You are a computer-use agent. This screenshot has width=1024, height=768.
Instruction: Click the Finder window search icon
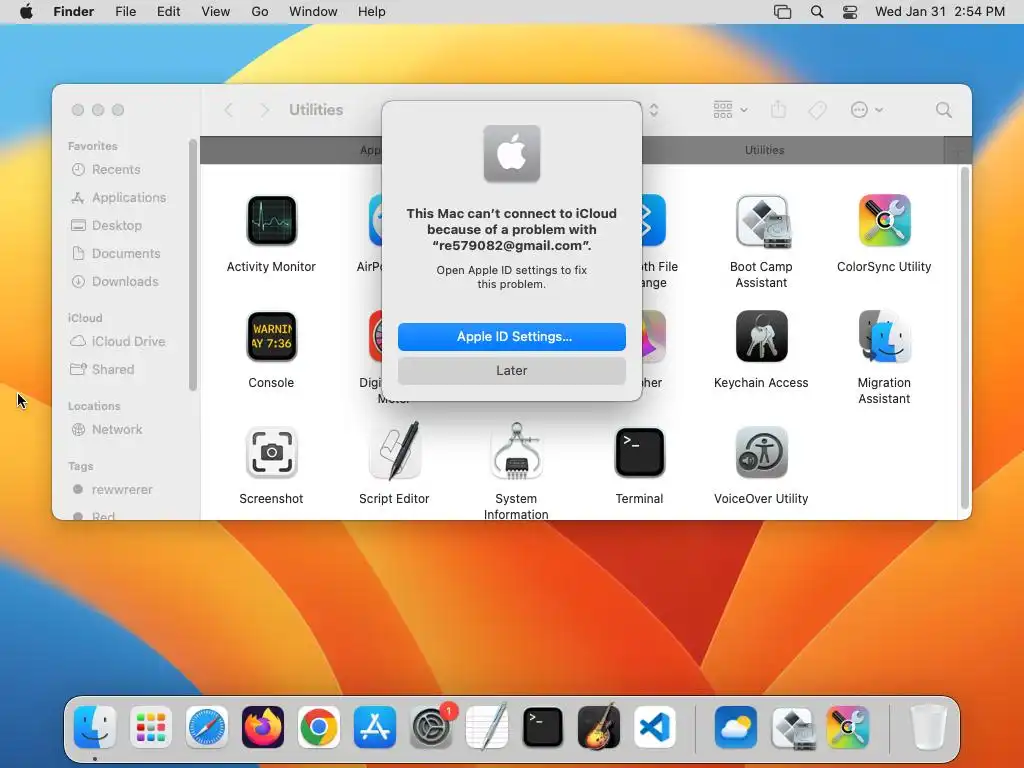[944, 110]
